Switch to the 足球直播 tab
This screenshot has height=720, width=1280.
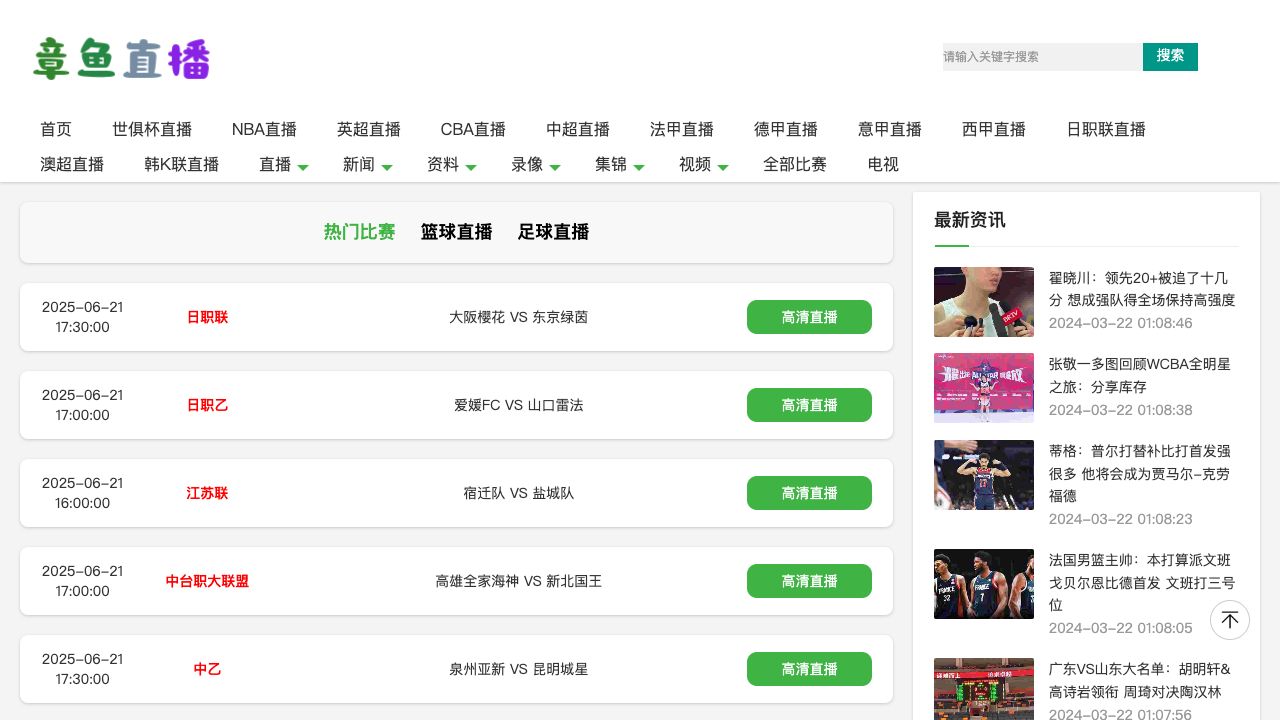click(x=553, y=232)
